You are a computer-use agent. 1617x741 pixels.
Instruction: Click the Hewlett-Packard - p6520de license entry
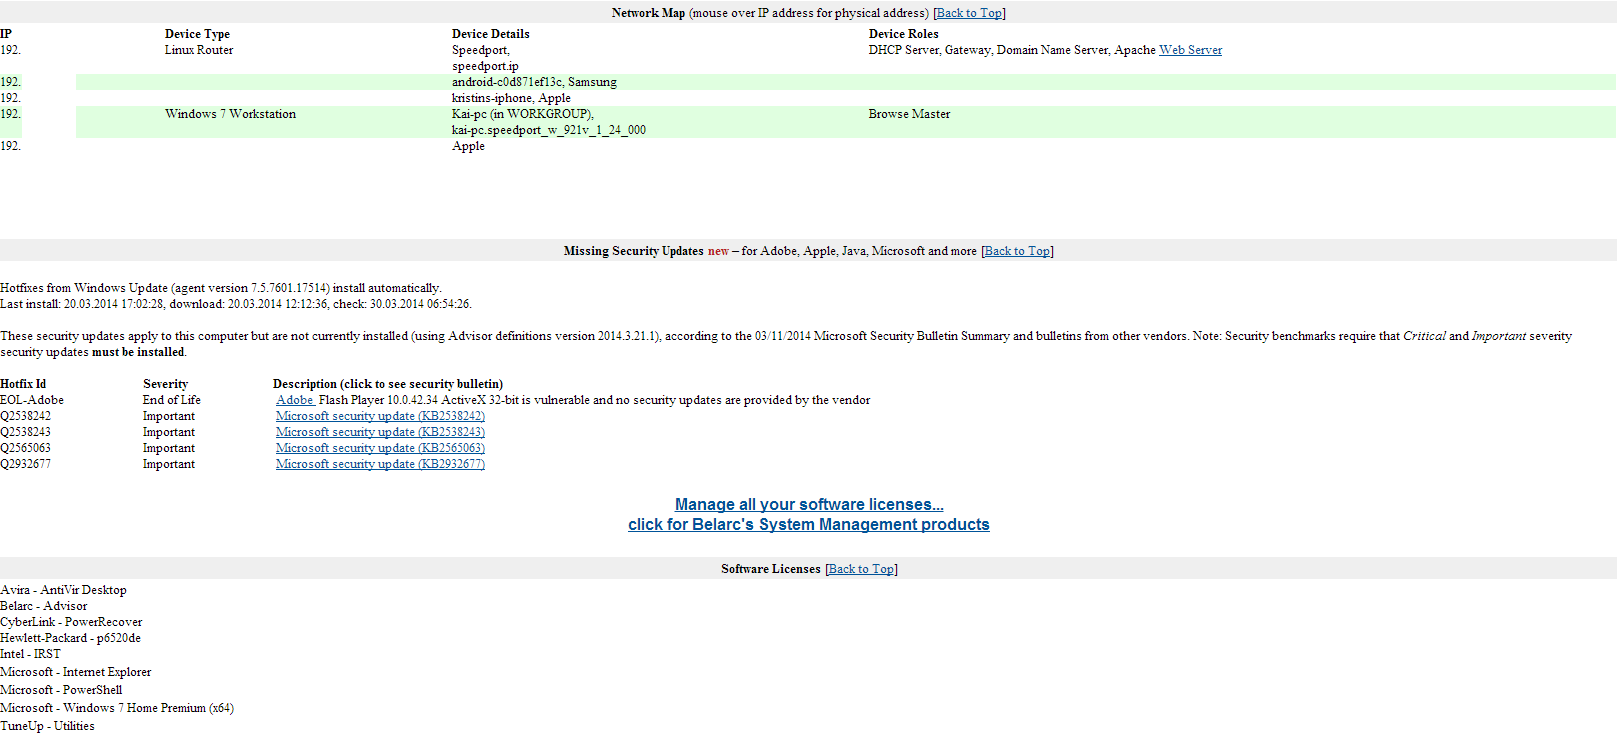[x=70, y=638]
